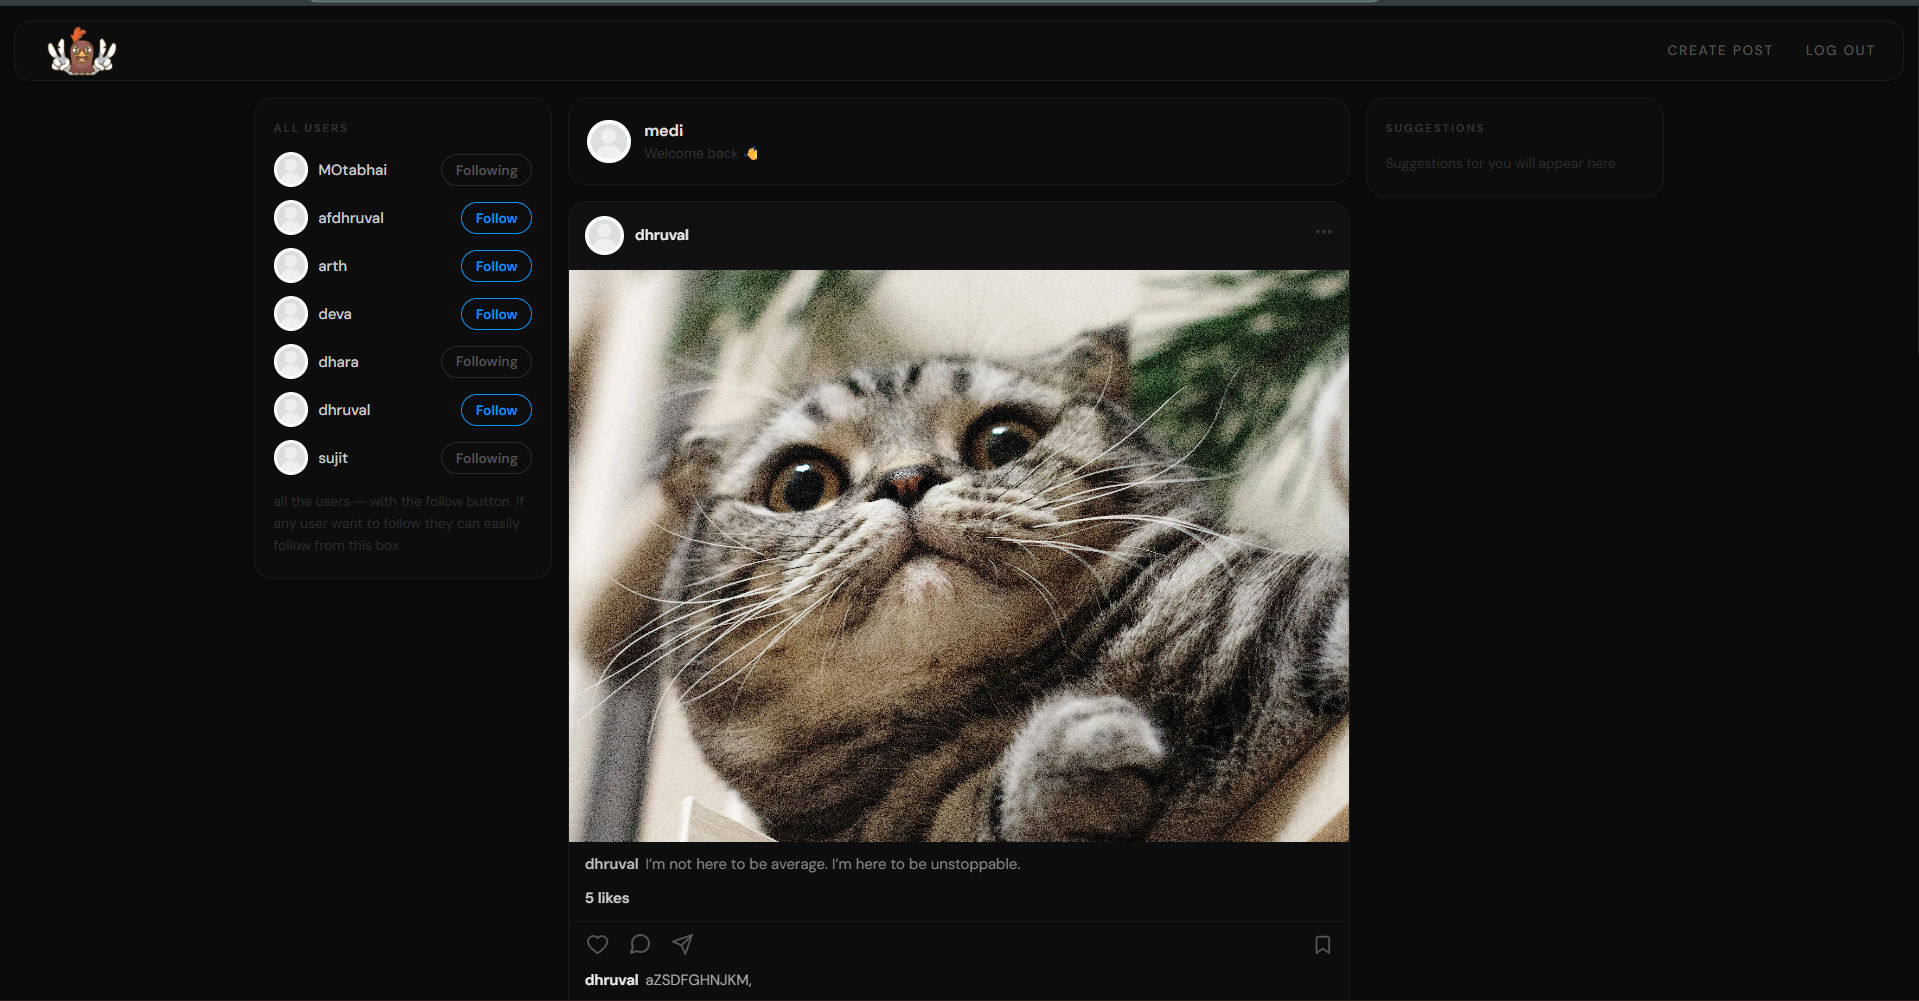1919x1001 pixels.
Task: Click medi's profile avatar
Action: (x=609, y=141)
